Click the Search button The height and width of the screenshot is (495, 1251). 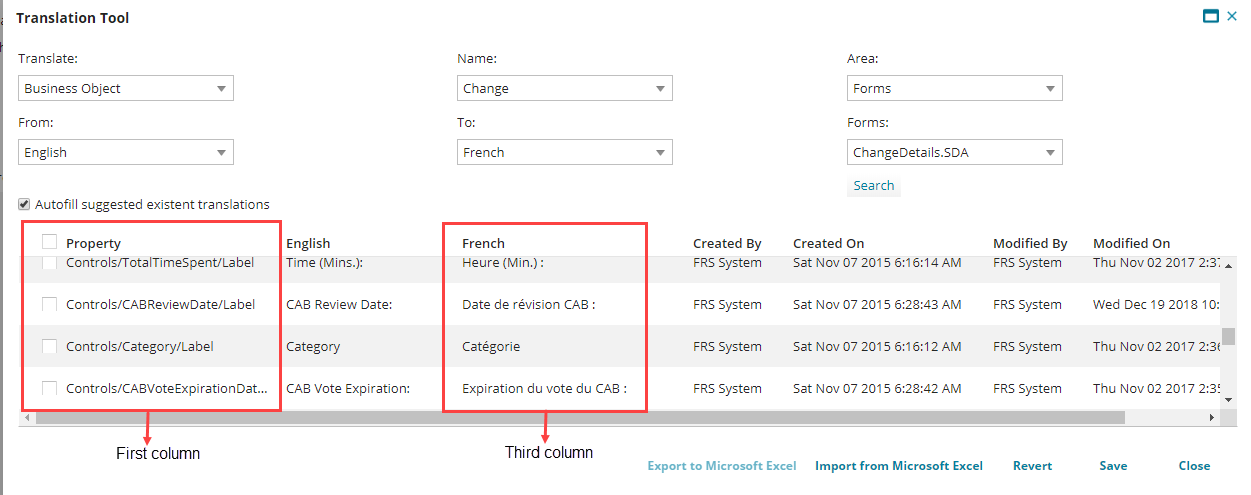tap(873, 186)
